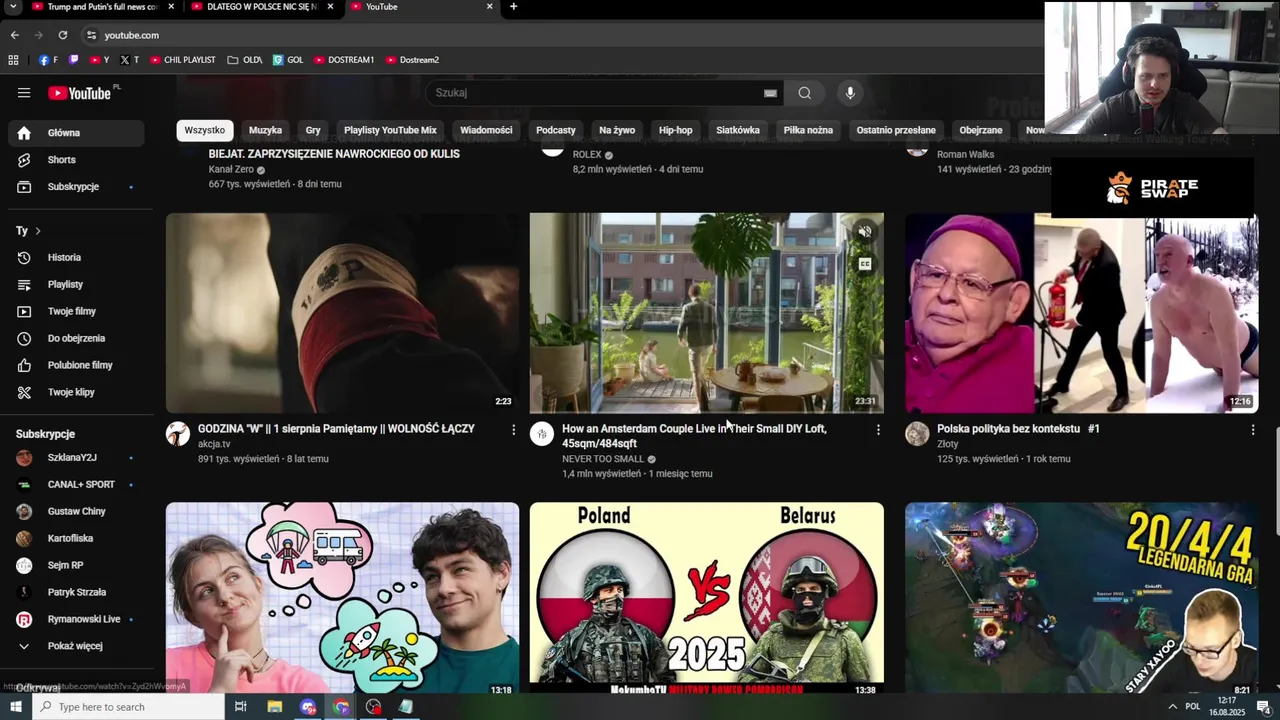The height and width of the screenshot is (720, 1280).
Task: Select the Gry filter chip
Action: click(313, 130)
